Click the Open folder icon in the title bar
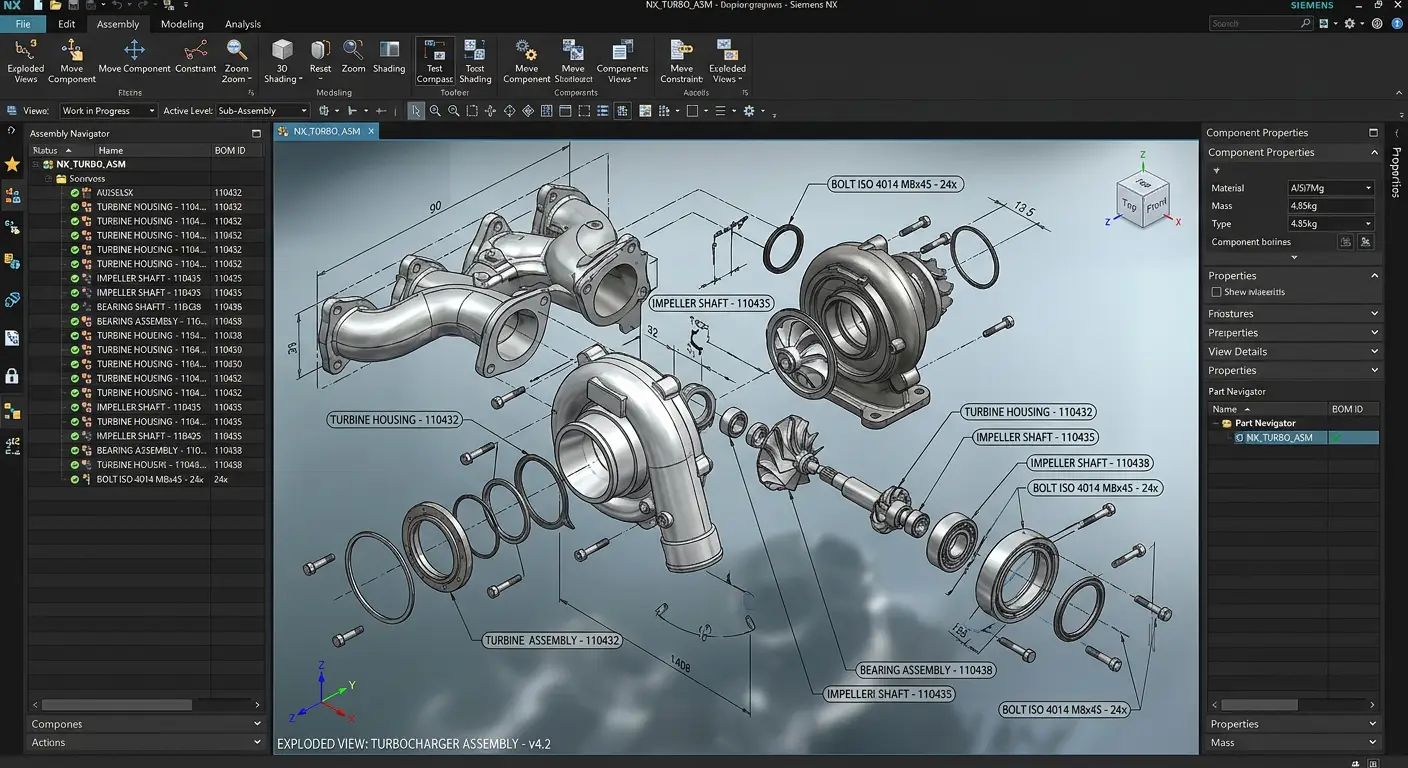Viewport: 1408px width, 768px height. (x=56, y=6)
